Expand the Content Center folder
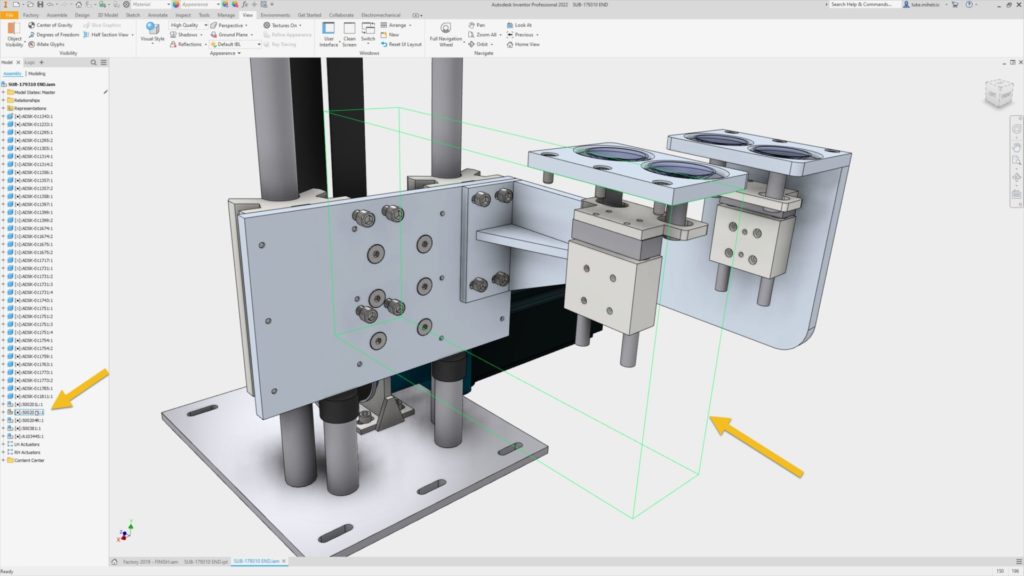1024x576 pixels. [3, 460]
